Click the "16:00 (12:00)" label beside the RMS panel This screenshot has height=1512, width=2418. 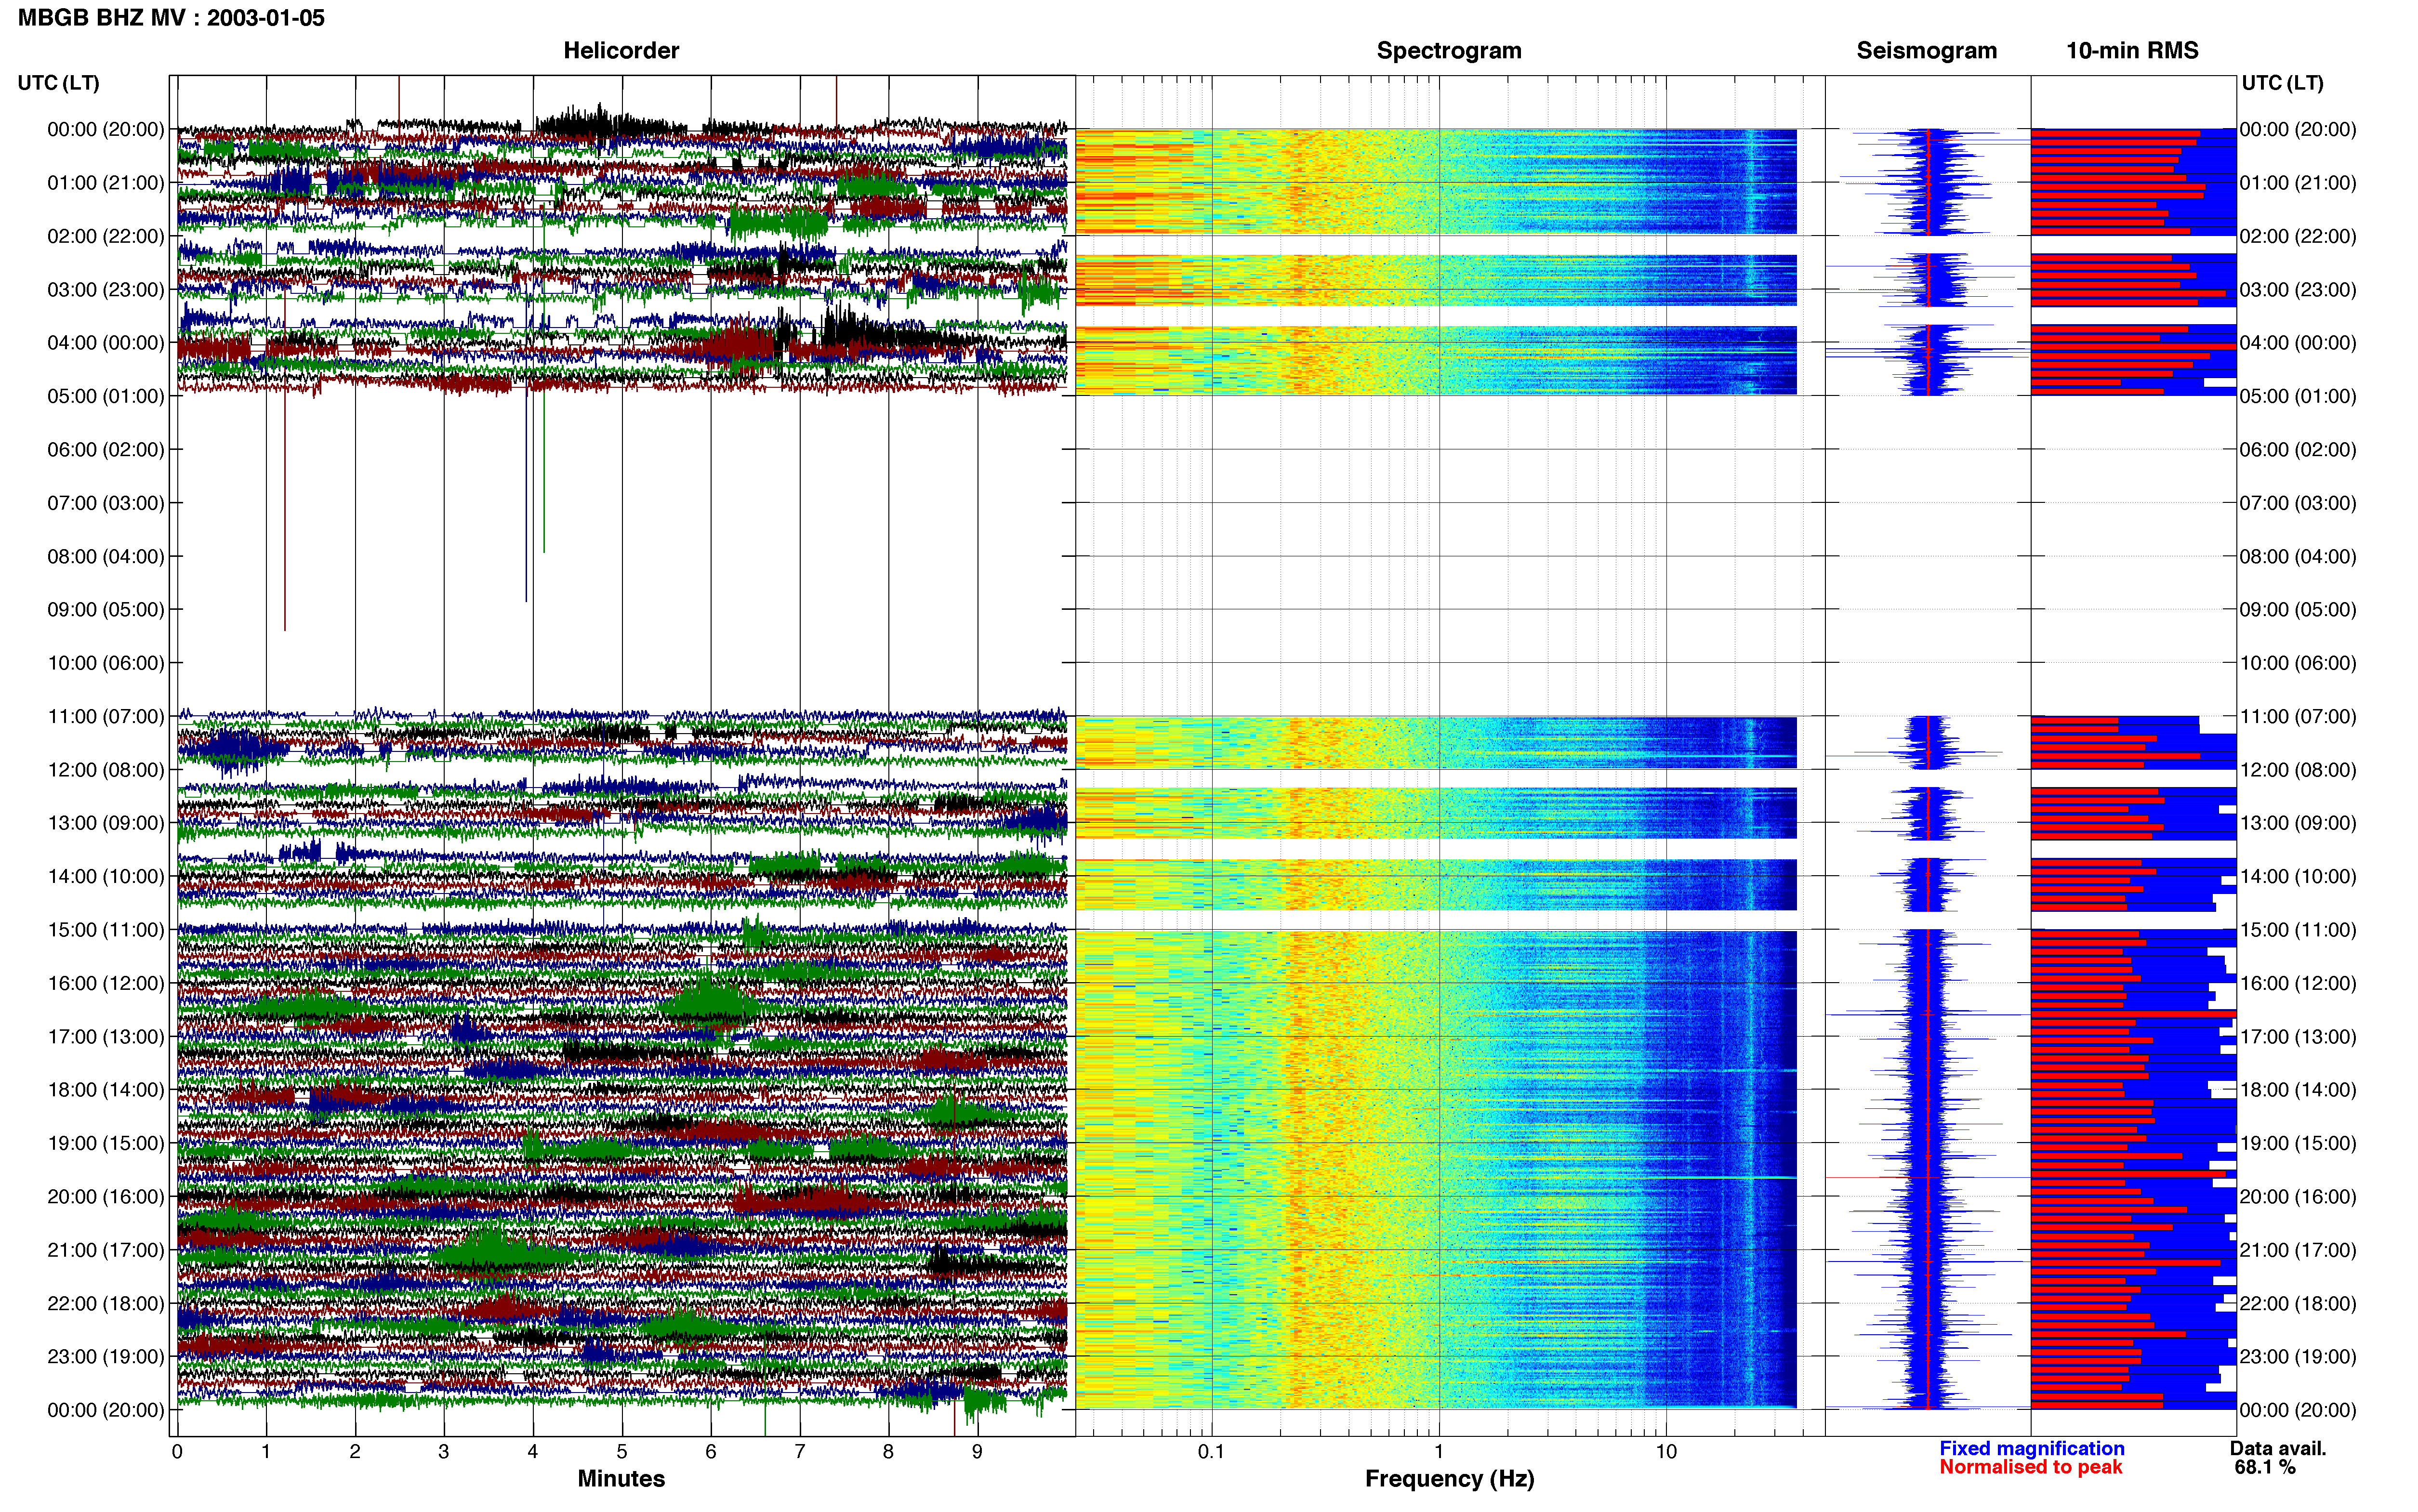[x=2298, y=983]
